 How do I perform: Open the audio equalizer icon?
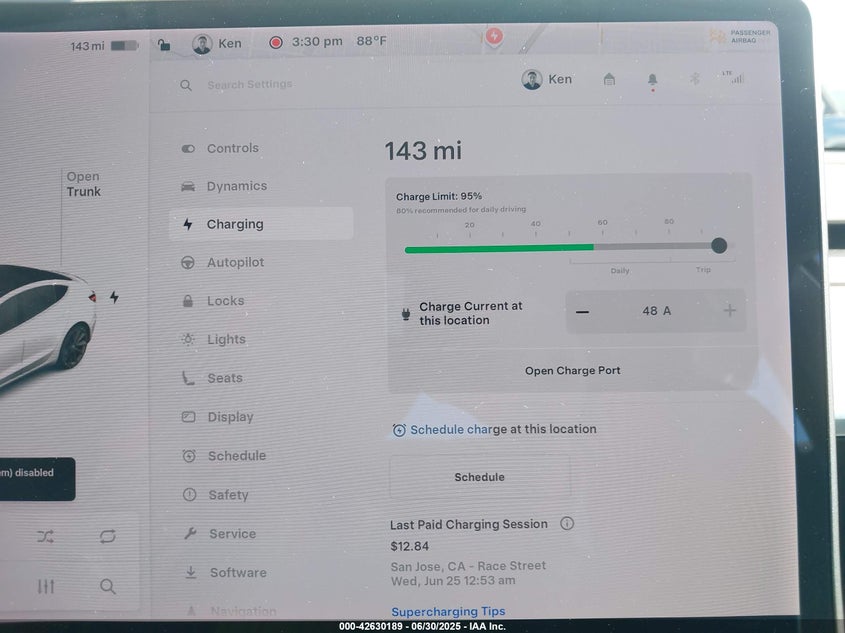pyautogui.click(x=46, y=587)
